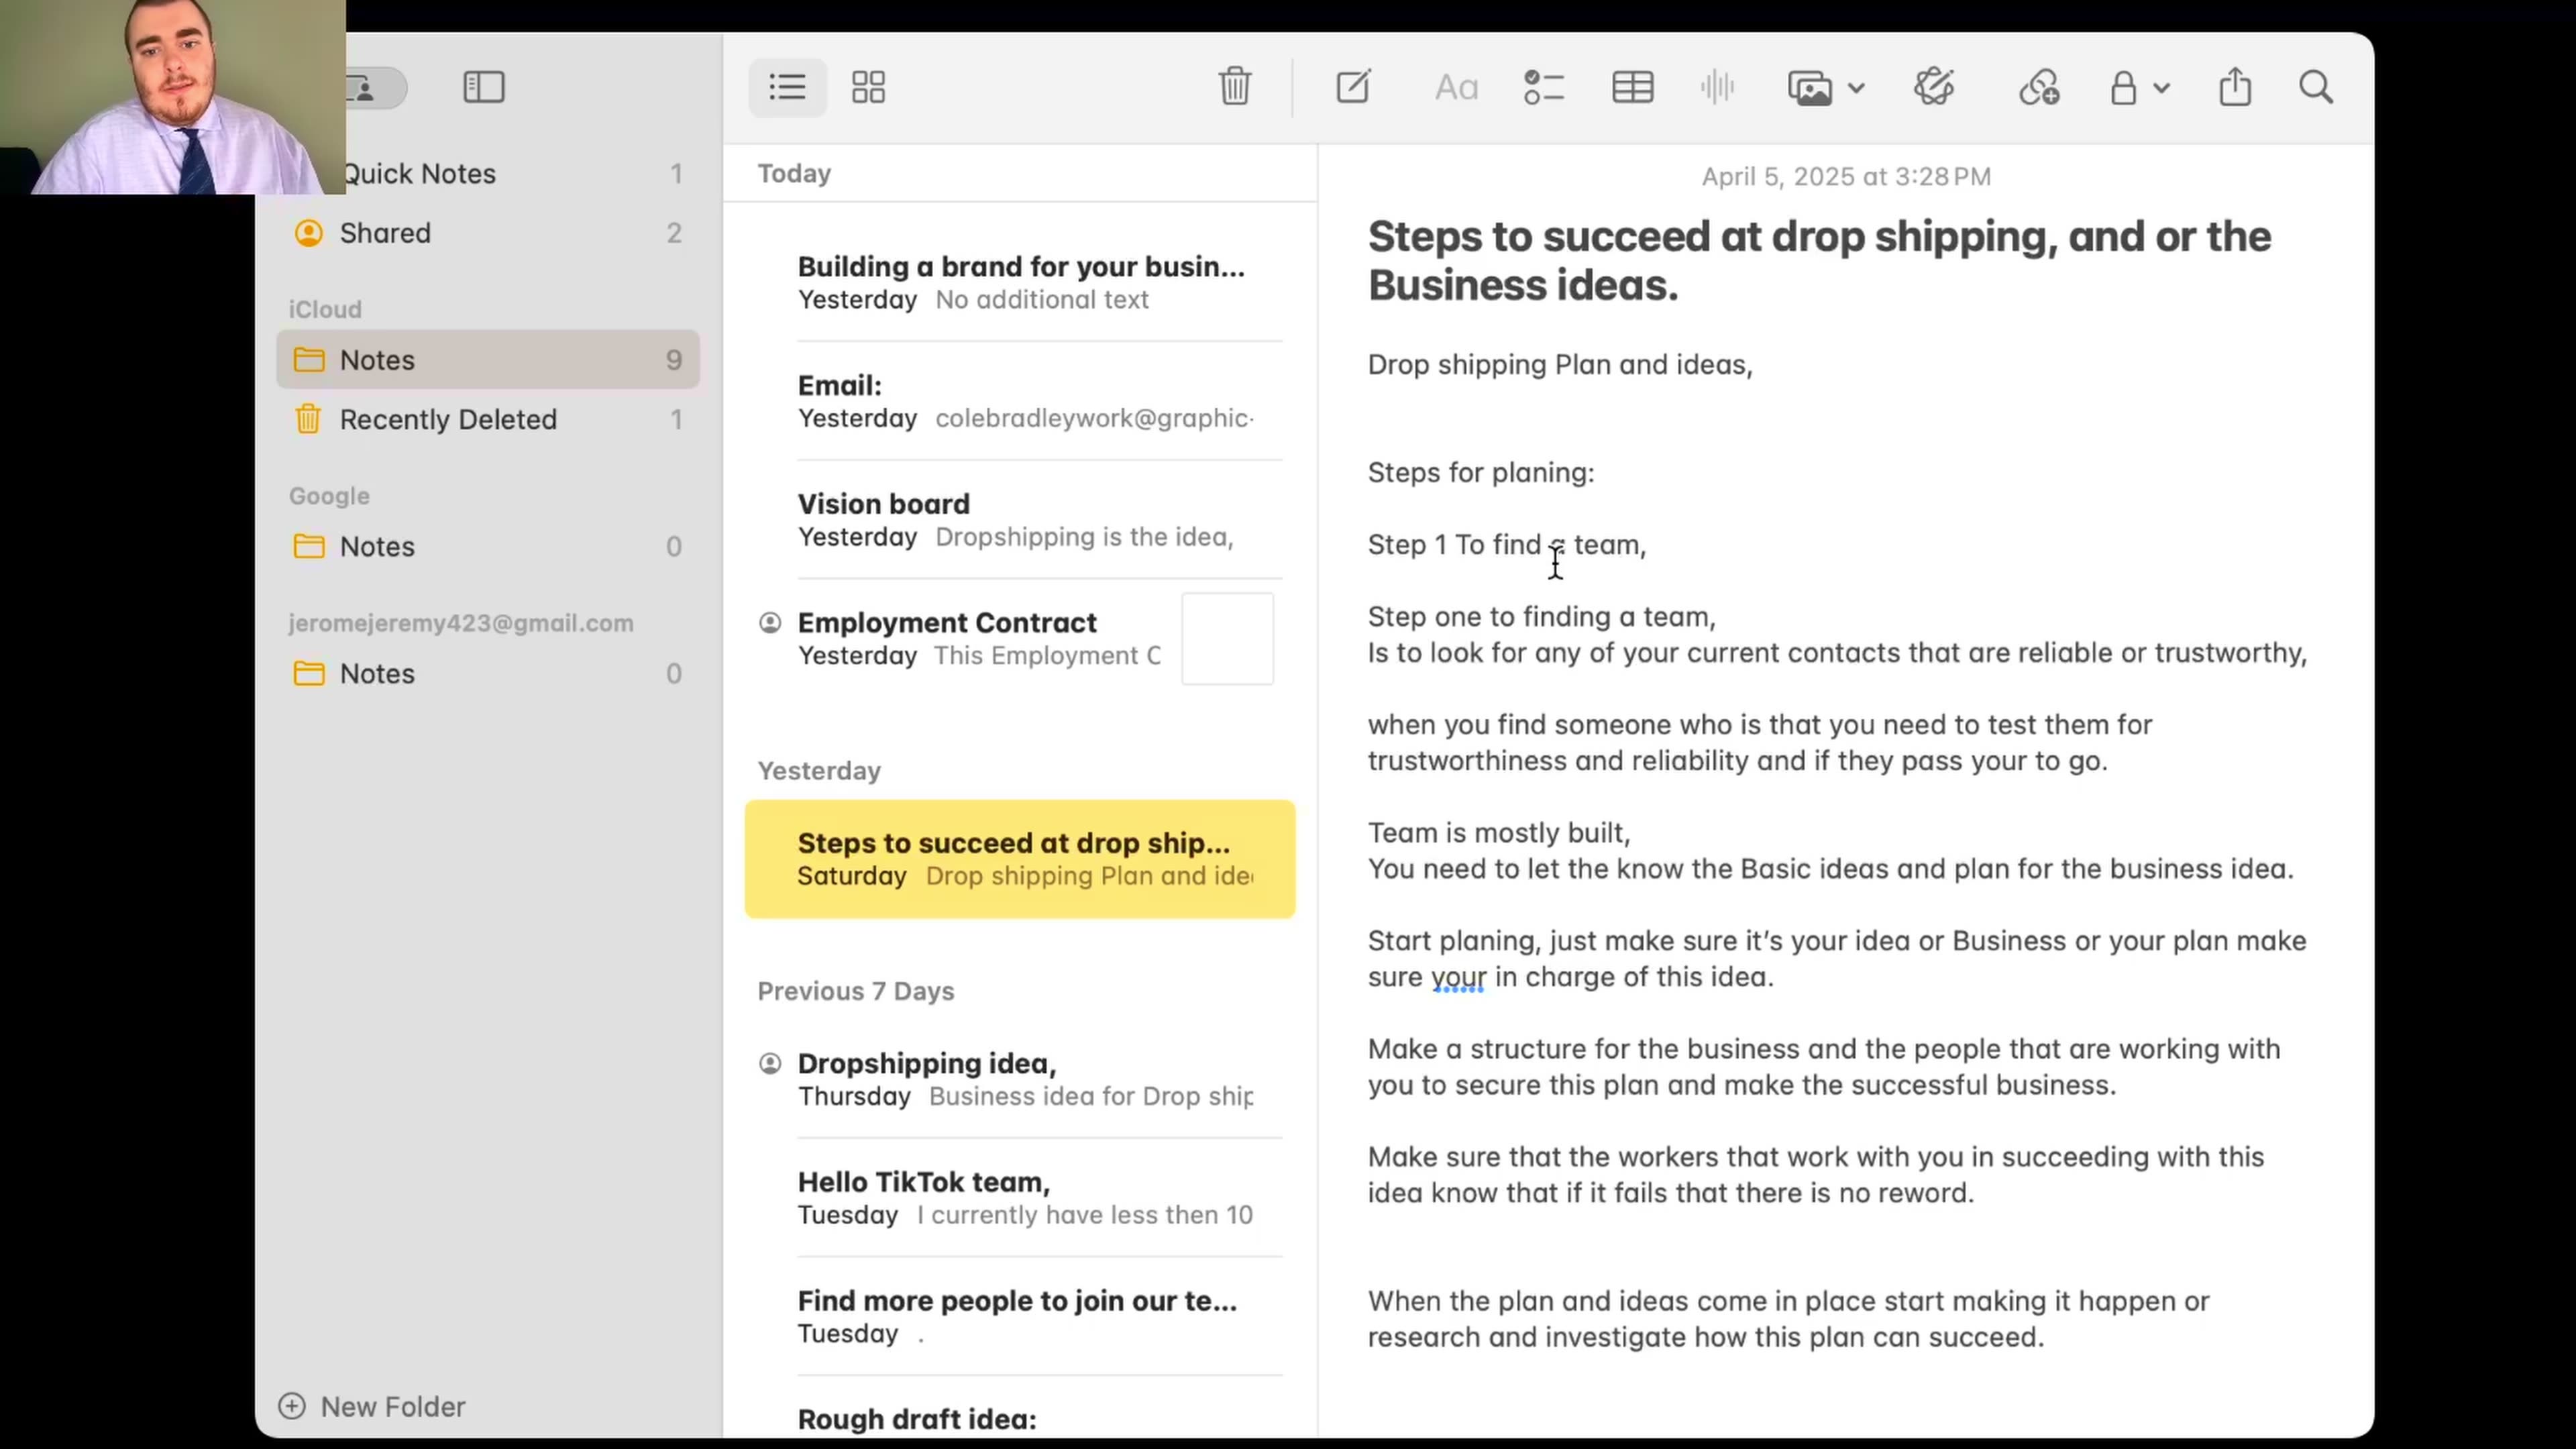Select the highlighted drop shipping note
Screen dimensions: 2576x1449
pos(1019,858)
